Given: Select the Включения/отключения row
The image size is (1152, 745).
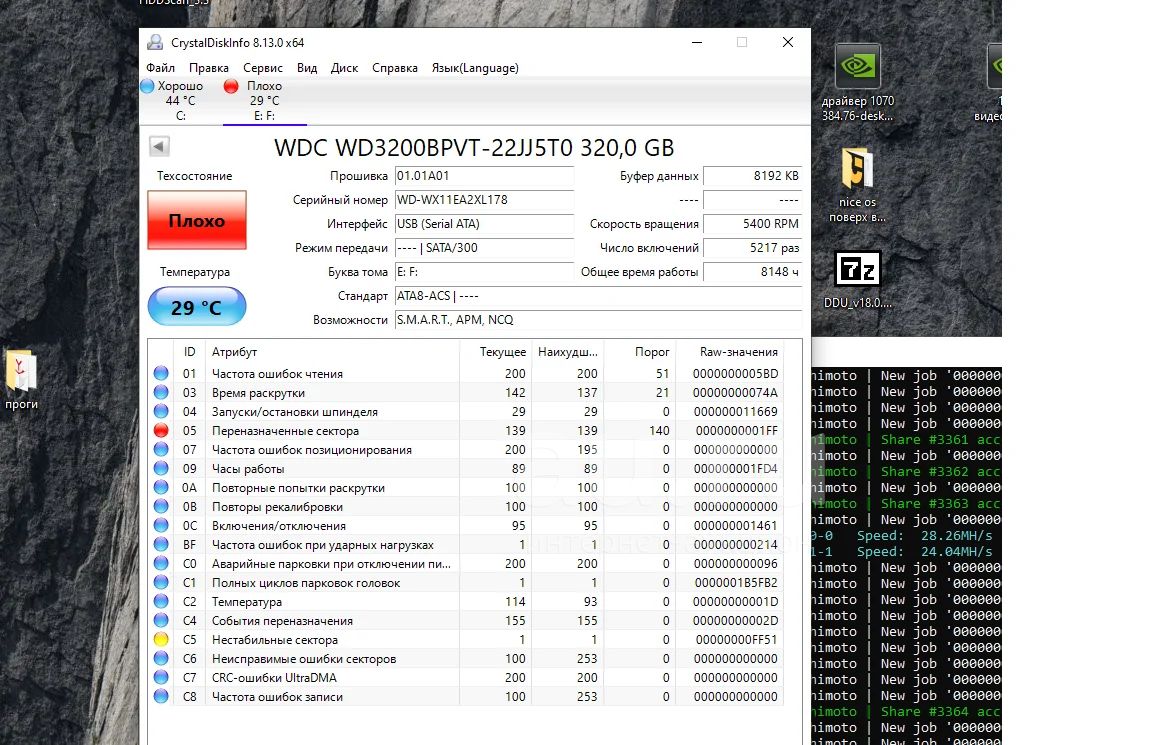Looking at the screenshot, I should [466, 525].
